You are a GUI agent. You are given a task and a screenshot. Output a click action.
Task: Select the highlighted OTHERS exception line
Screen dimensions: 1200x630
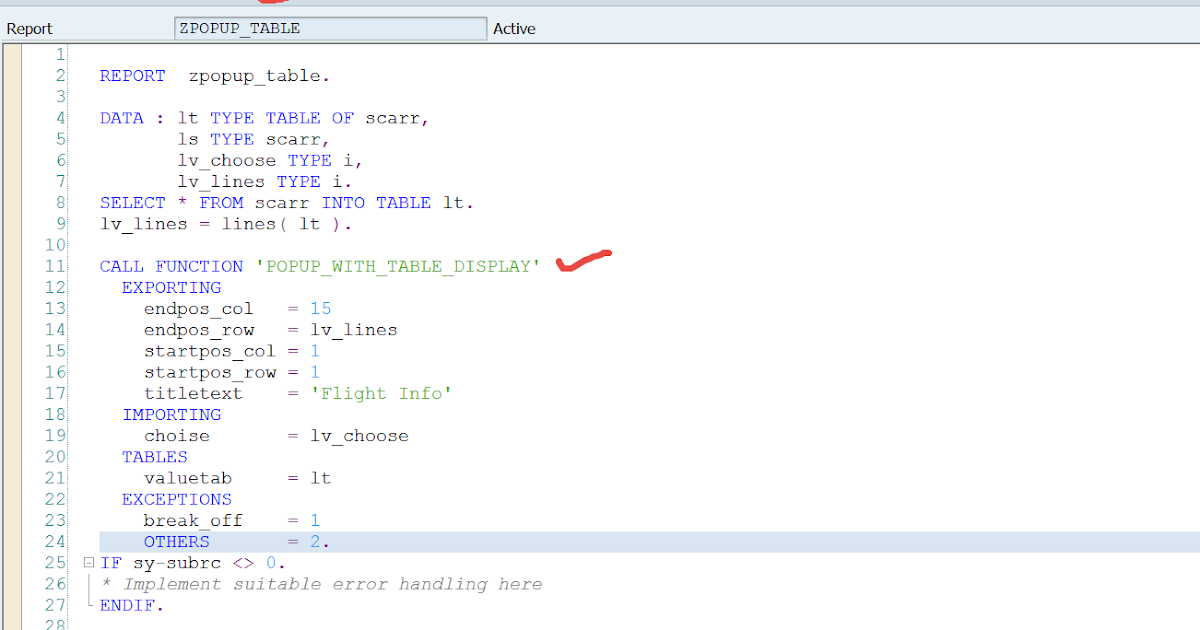pos(177,541)
